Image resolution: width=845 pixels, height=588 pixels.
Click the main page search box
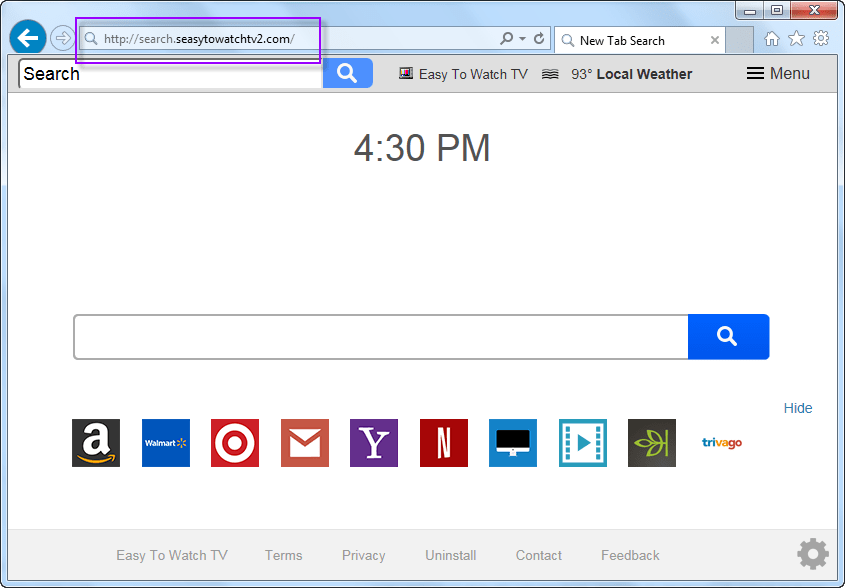tap(381, 337)
